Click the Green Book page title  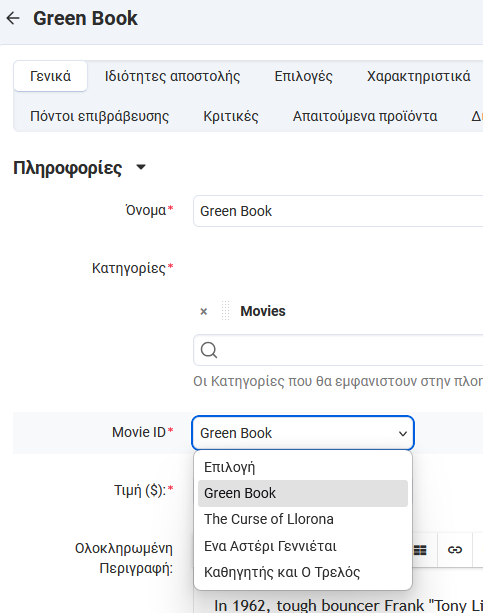85,18
